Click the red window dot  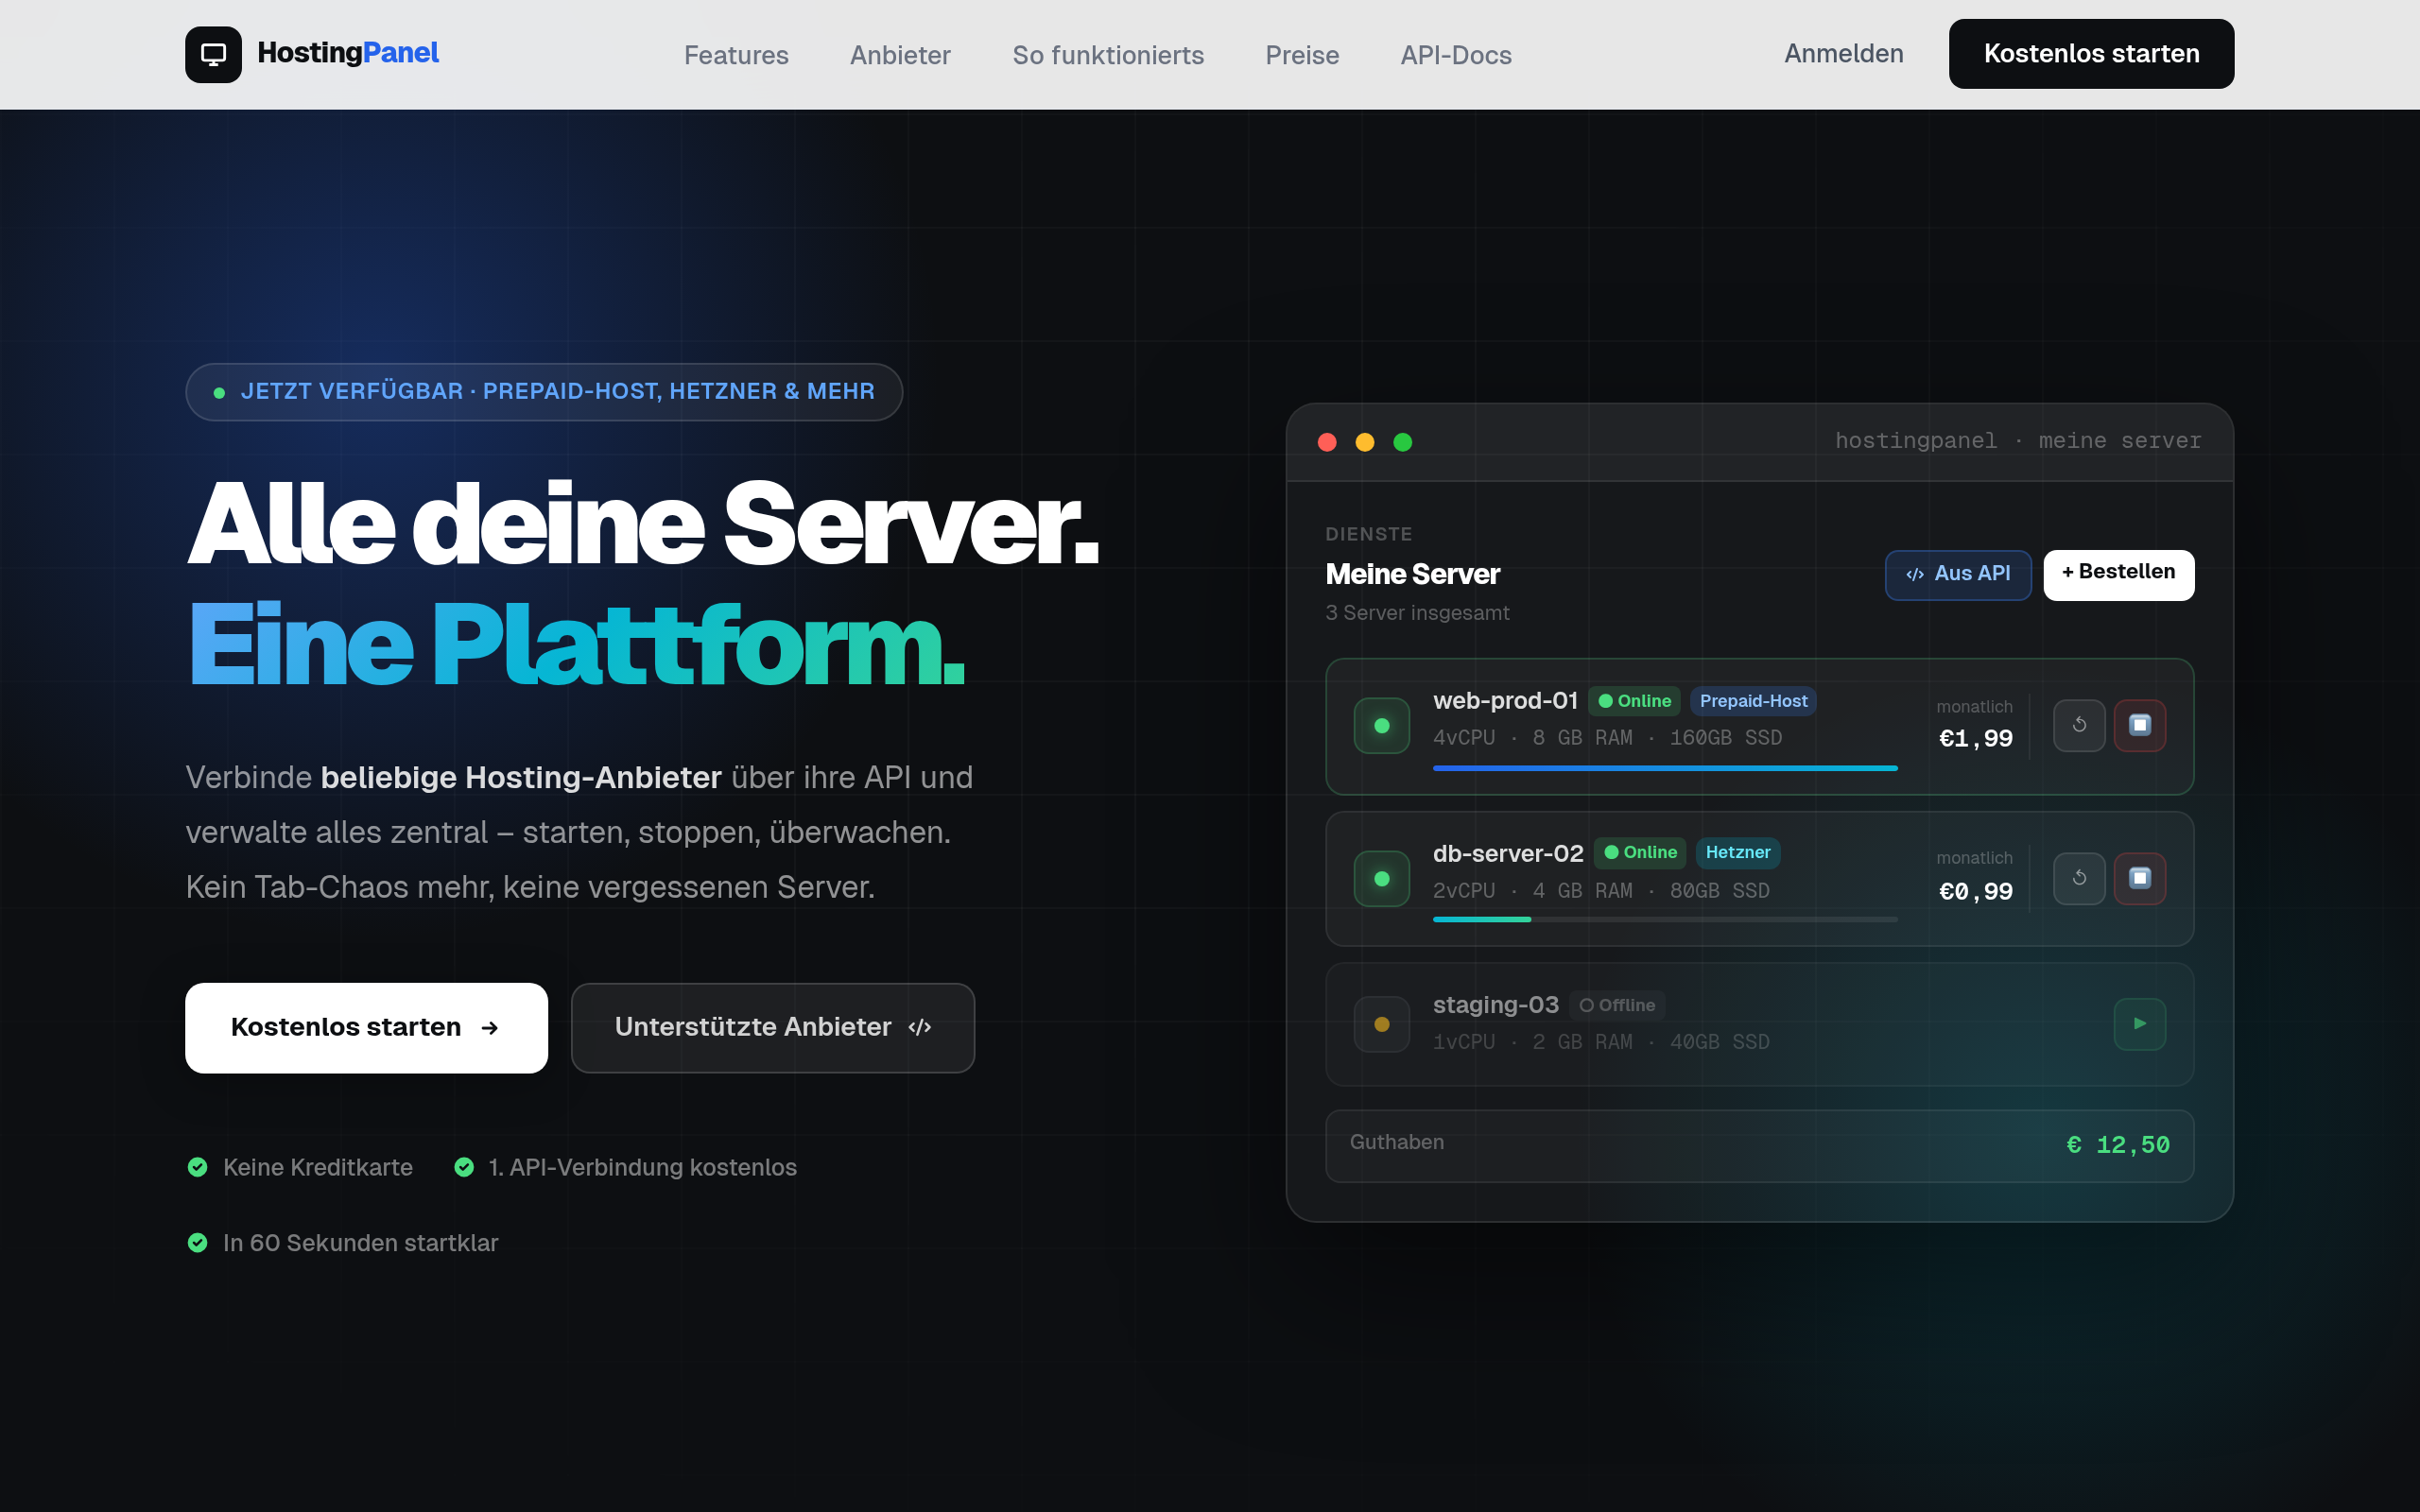click(1327, 442)
